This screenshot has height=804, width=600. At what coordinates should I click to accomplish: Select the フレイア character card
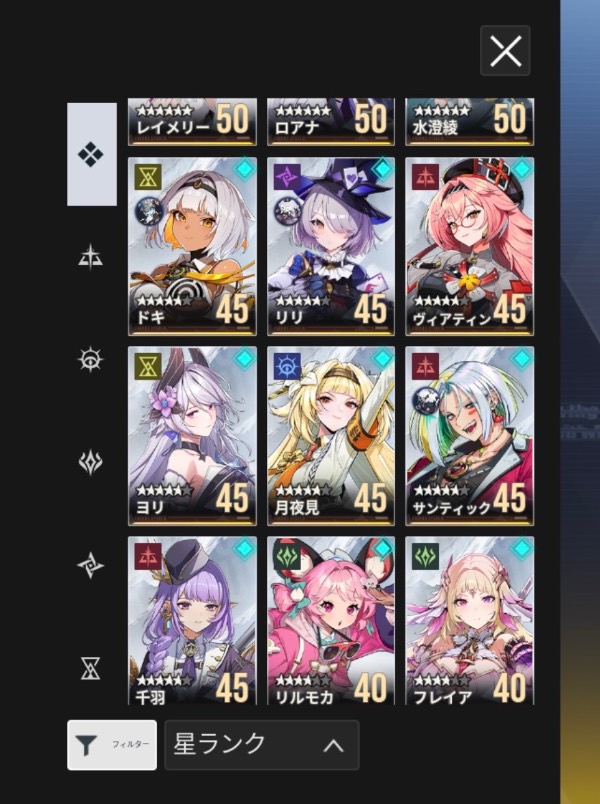coord(470,620)
